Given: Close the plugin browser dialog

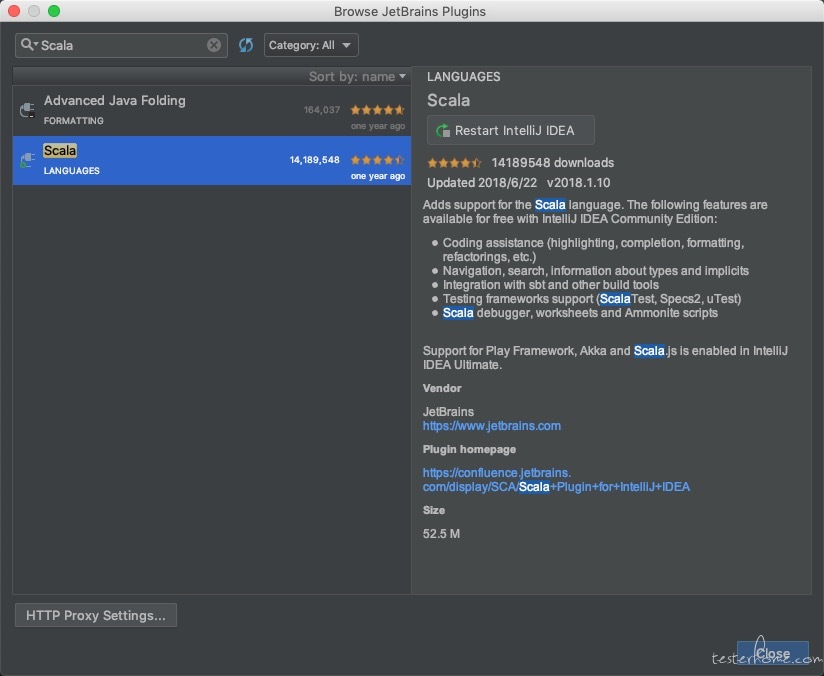Looking at the screenshot, I should click(x=772, y=653).
